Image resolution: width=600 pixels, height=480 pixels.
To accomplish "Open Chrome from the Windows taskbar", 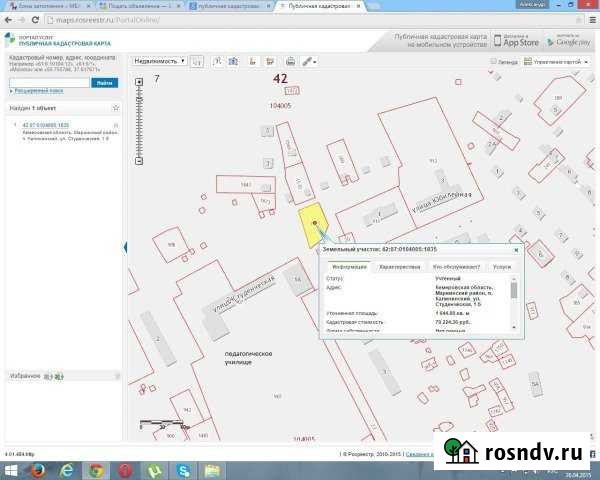I will [x=96, y=469].
